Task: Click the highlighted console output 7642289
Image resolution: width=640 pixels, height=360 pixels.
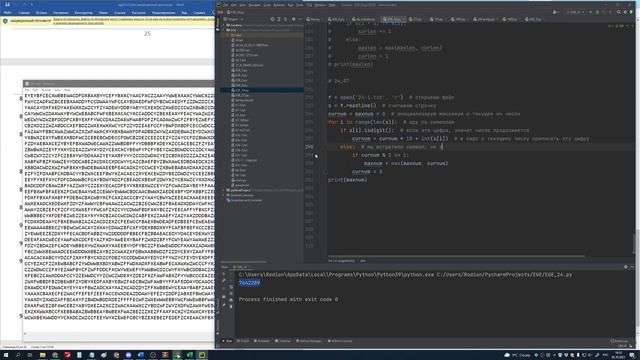Action: click(249, 283)
